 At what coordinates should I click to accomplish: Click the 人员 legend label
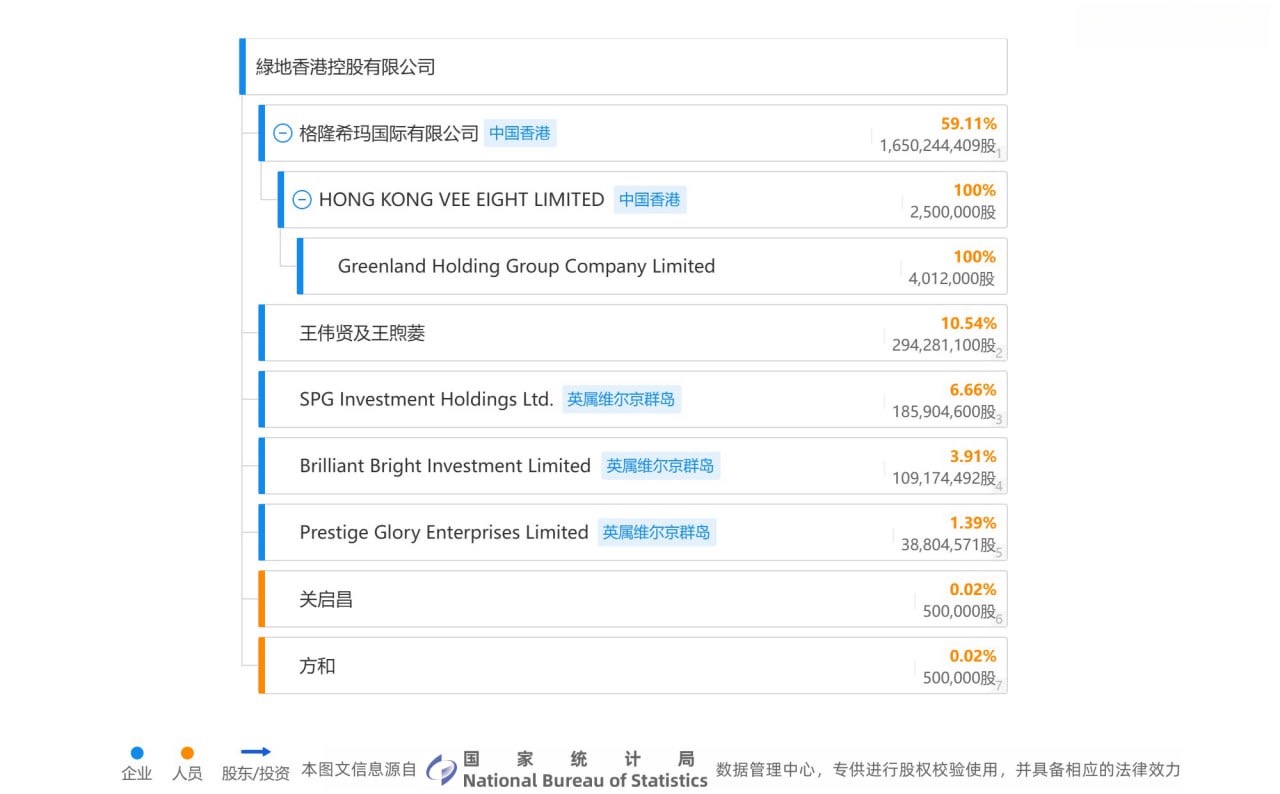pos(187,773)
